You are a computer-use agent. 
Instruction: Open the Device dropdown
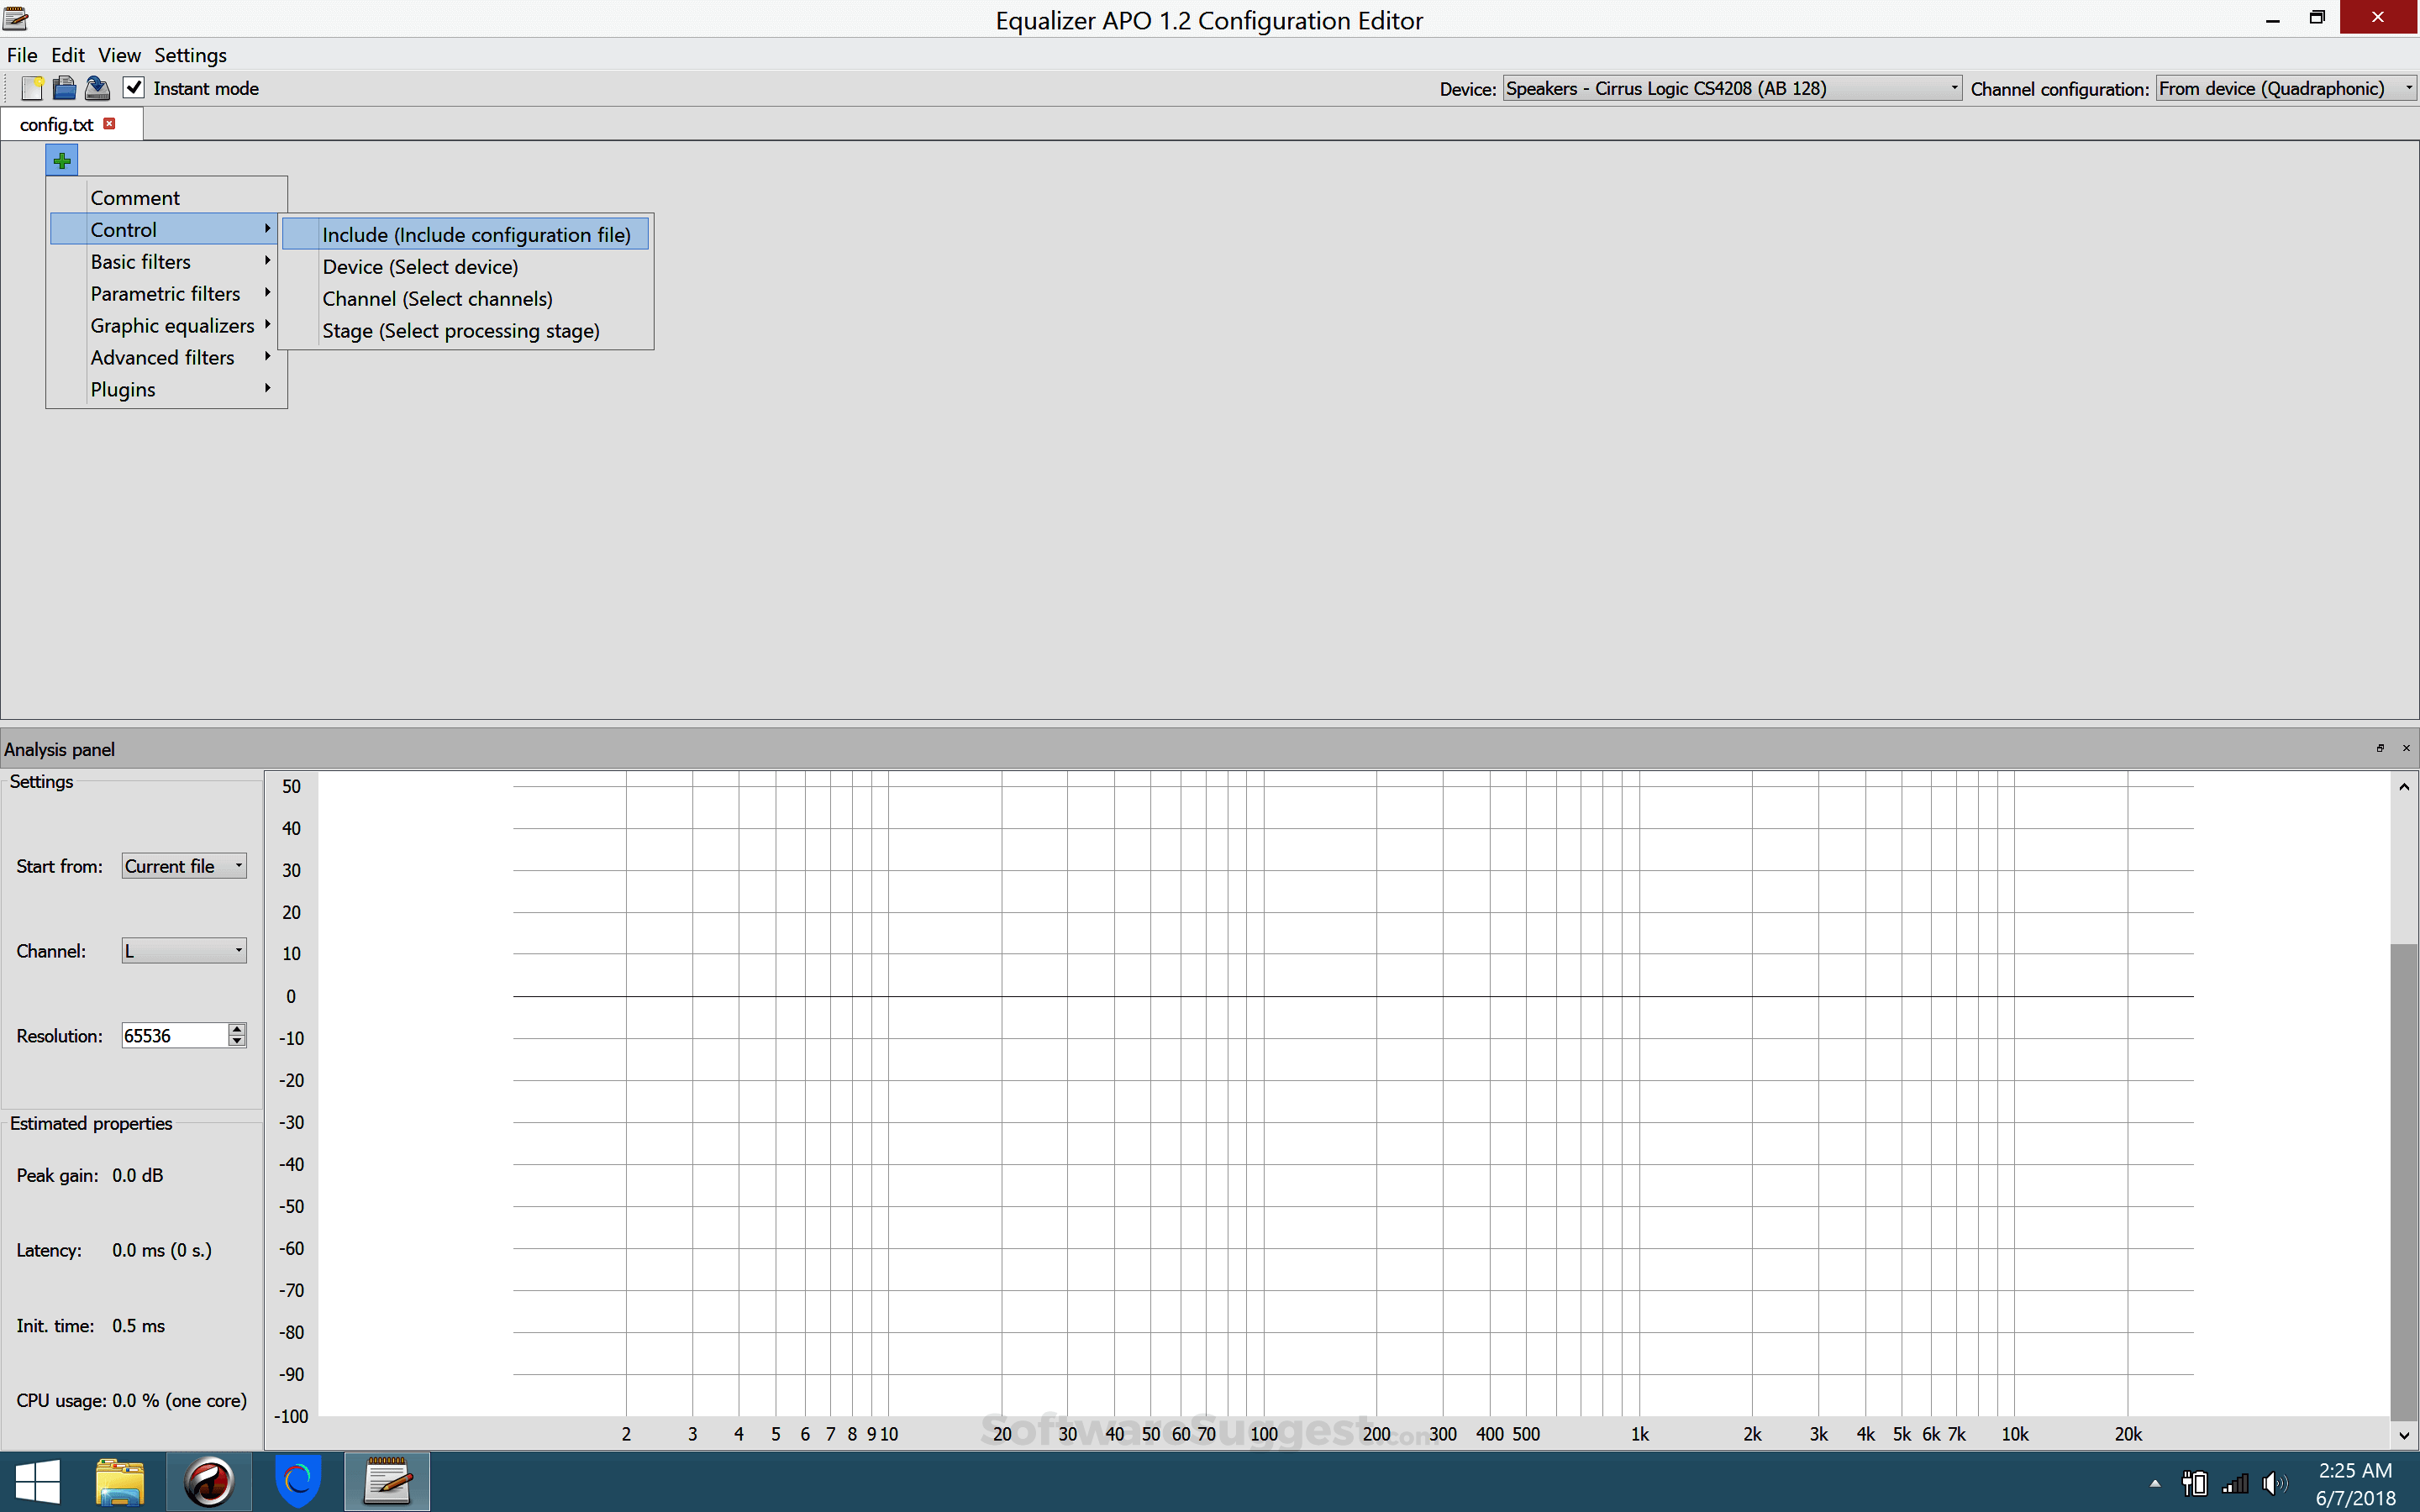tap(1732, 88)
